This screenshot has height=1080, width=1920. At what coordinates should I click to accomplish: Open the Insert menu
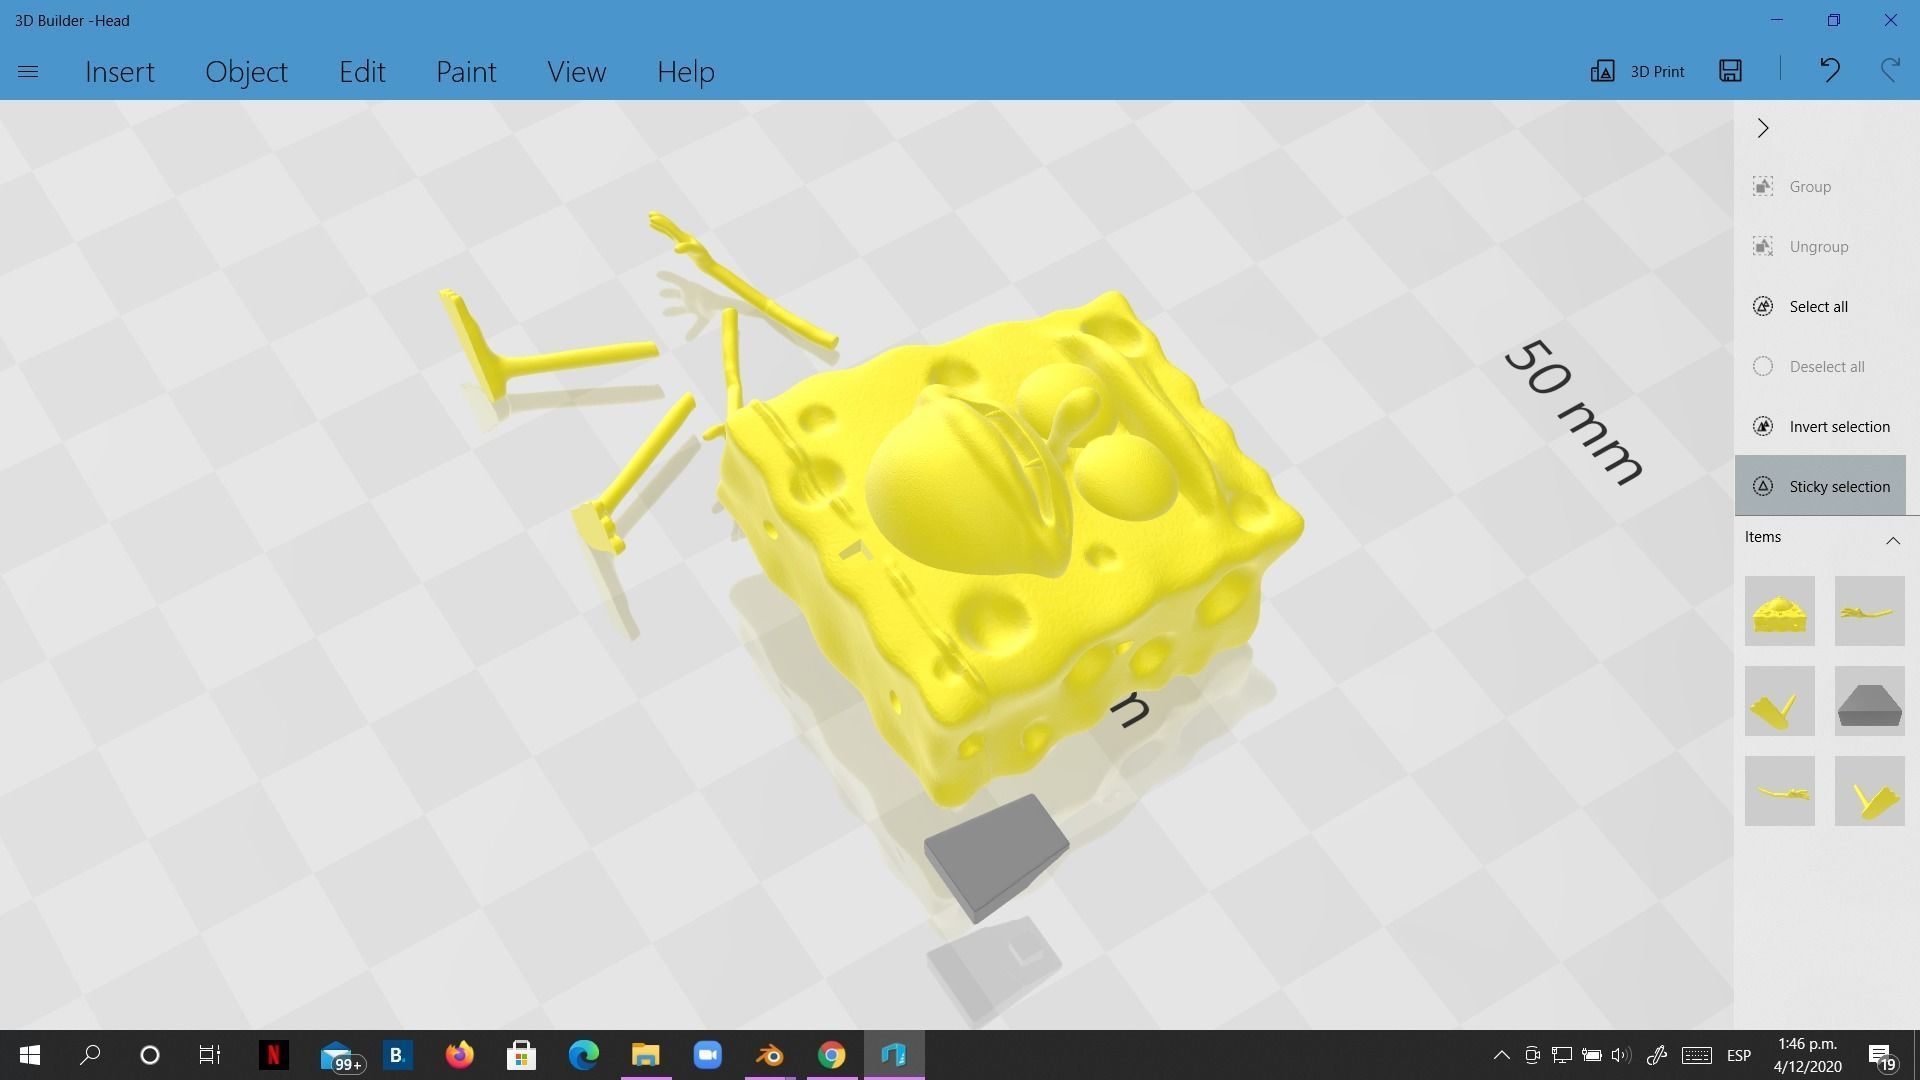pyautogui.click(x=120, y=72)
